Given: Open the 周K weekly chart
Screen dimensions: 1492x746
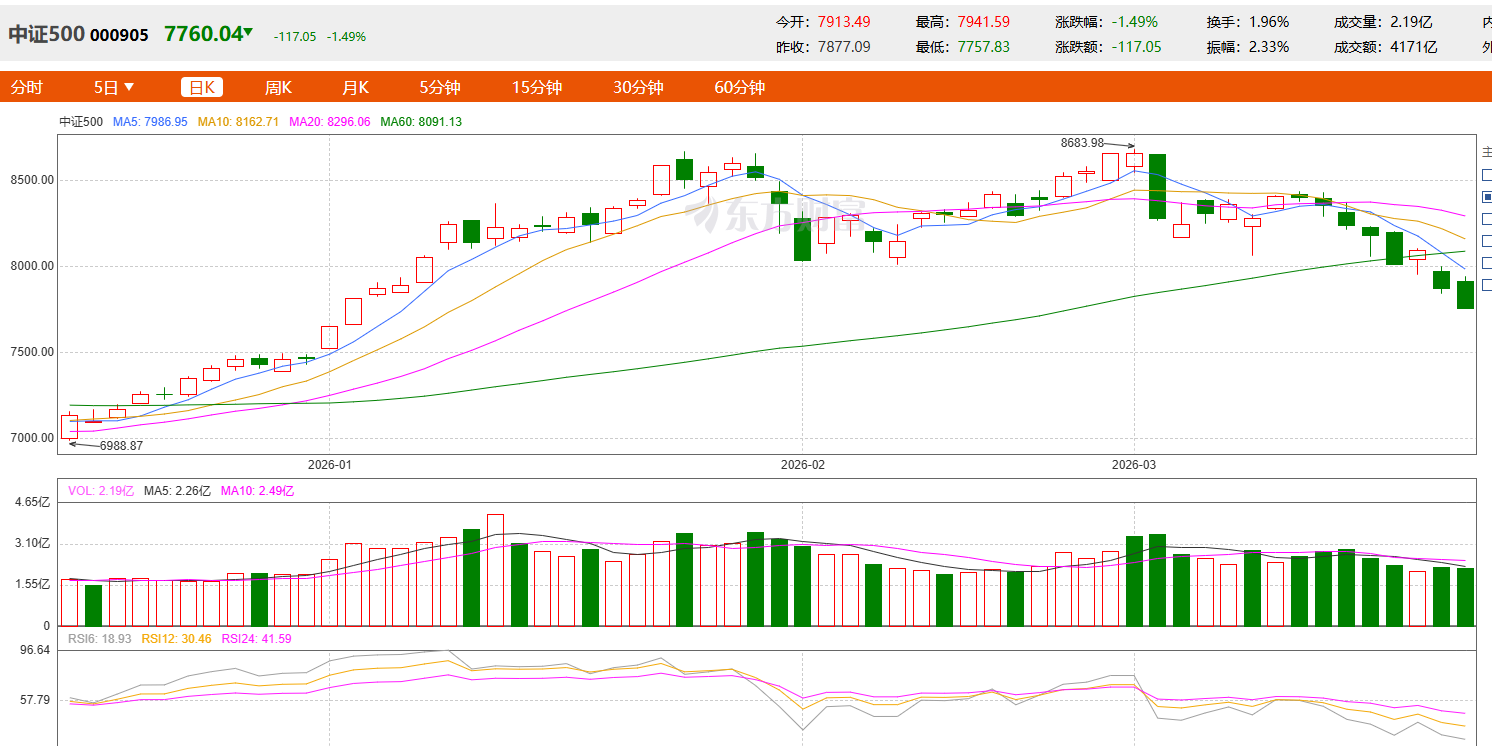Looking at the screenshot, I should coord(278,88).
